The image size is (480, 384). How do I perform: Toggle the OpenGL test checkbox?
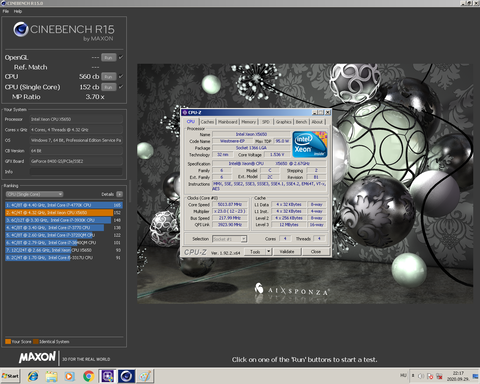[x=121, y=57]
